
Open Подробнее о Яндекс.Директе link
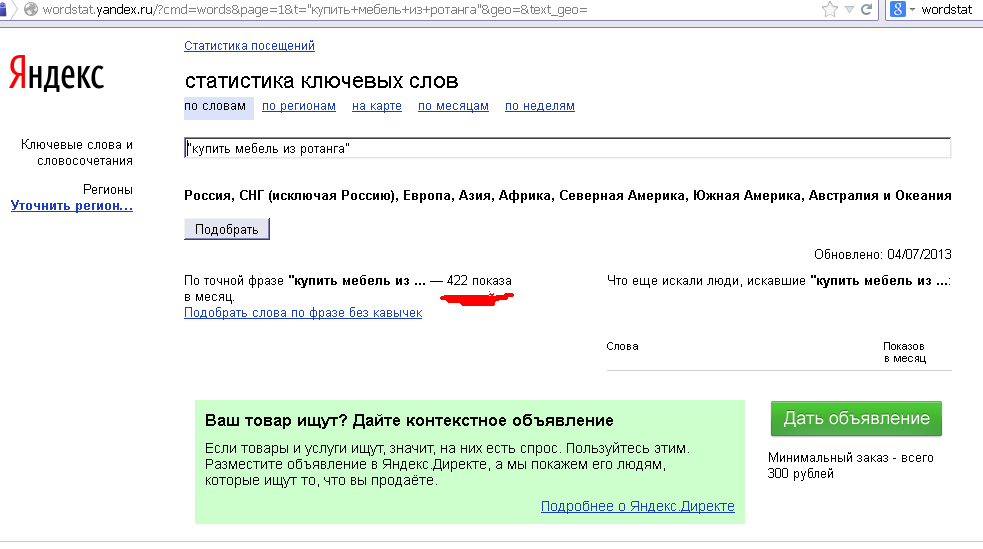638,506
